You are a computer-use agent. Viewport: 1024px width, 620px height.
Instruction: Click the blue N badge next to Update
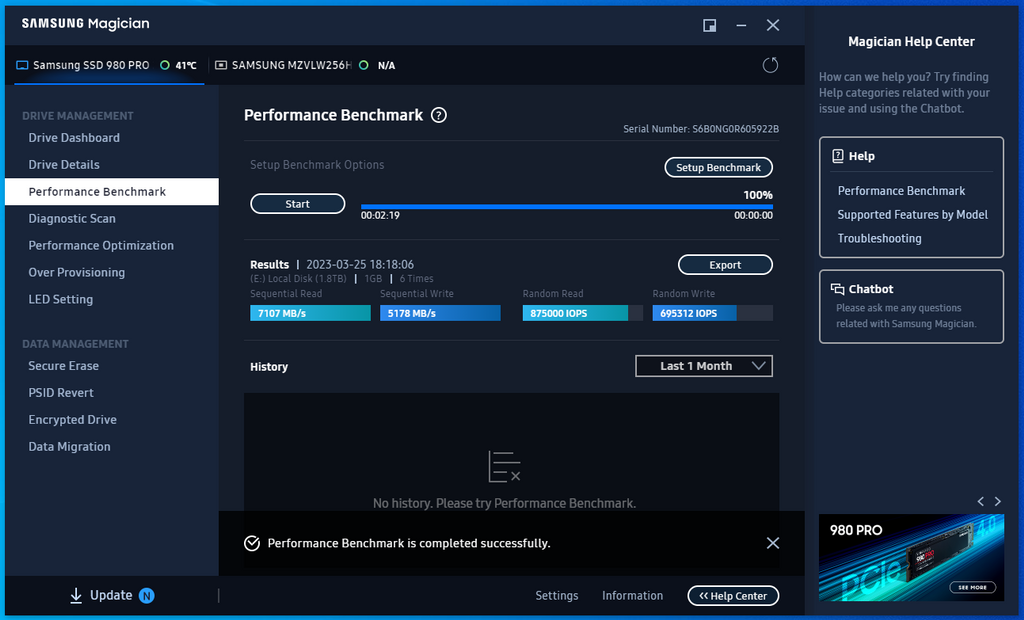click(x=147, y=595)
